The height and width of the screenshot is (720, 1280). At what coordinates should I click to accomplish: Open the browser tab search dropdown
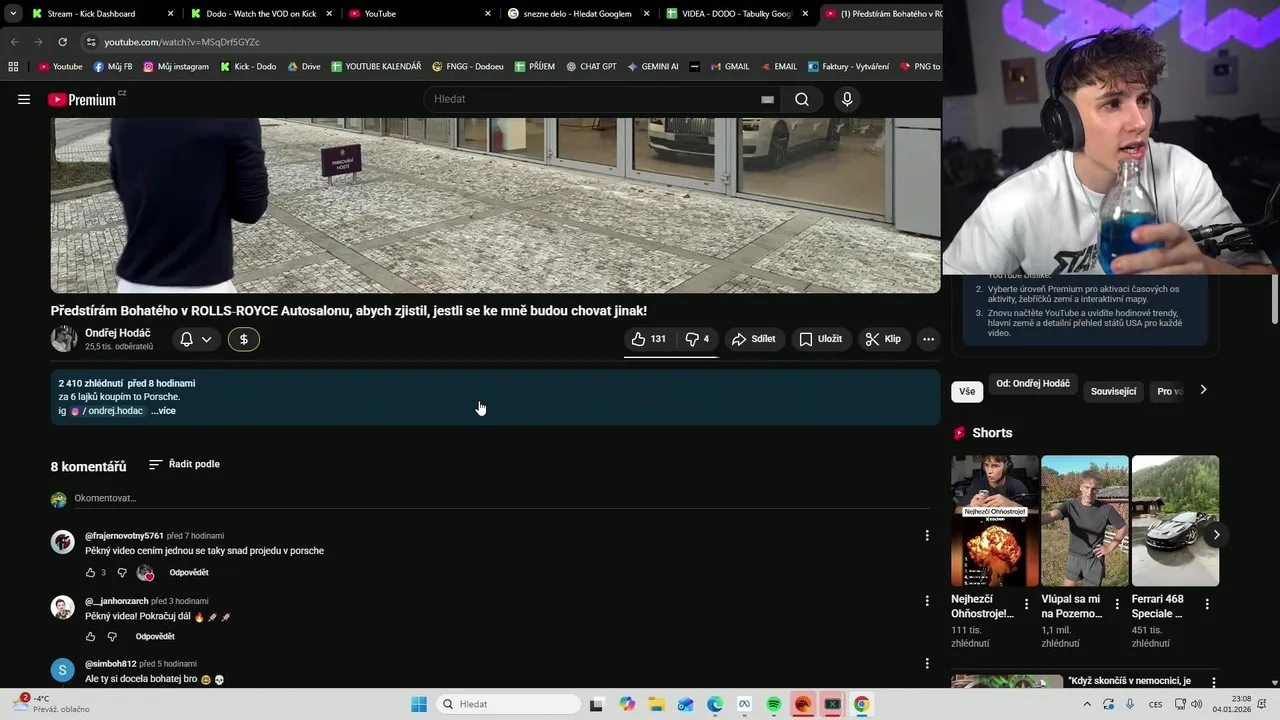13,14
